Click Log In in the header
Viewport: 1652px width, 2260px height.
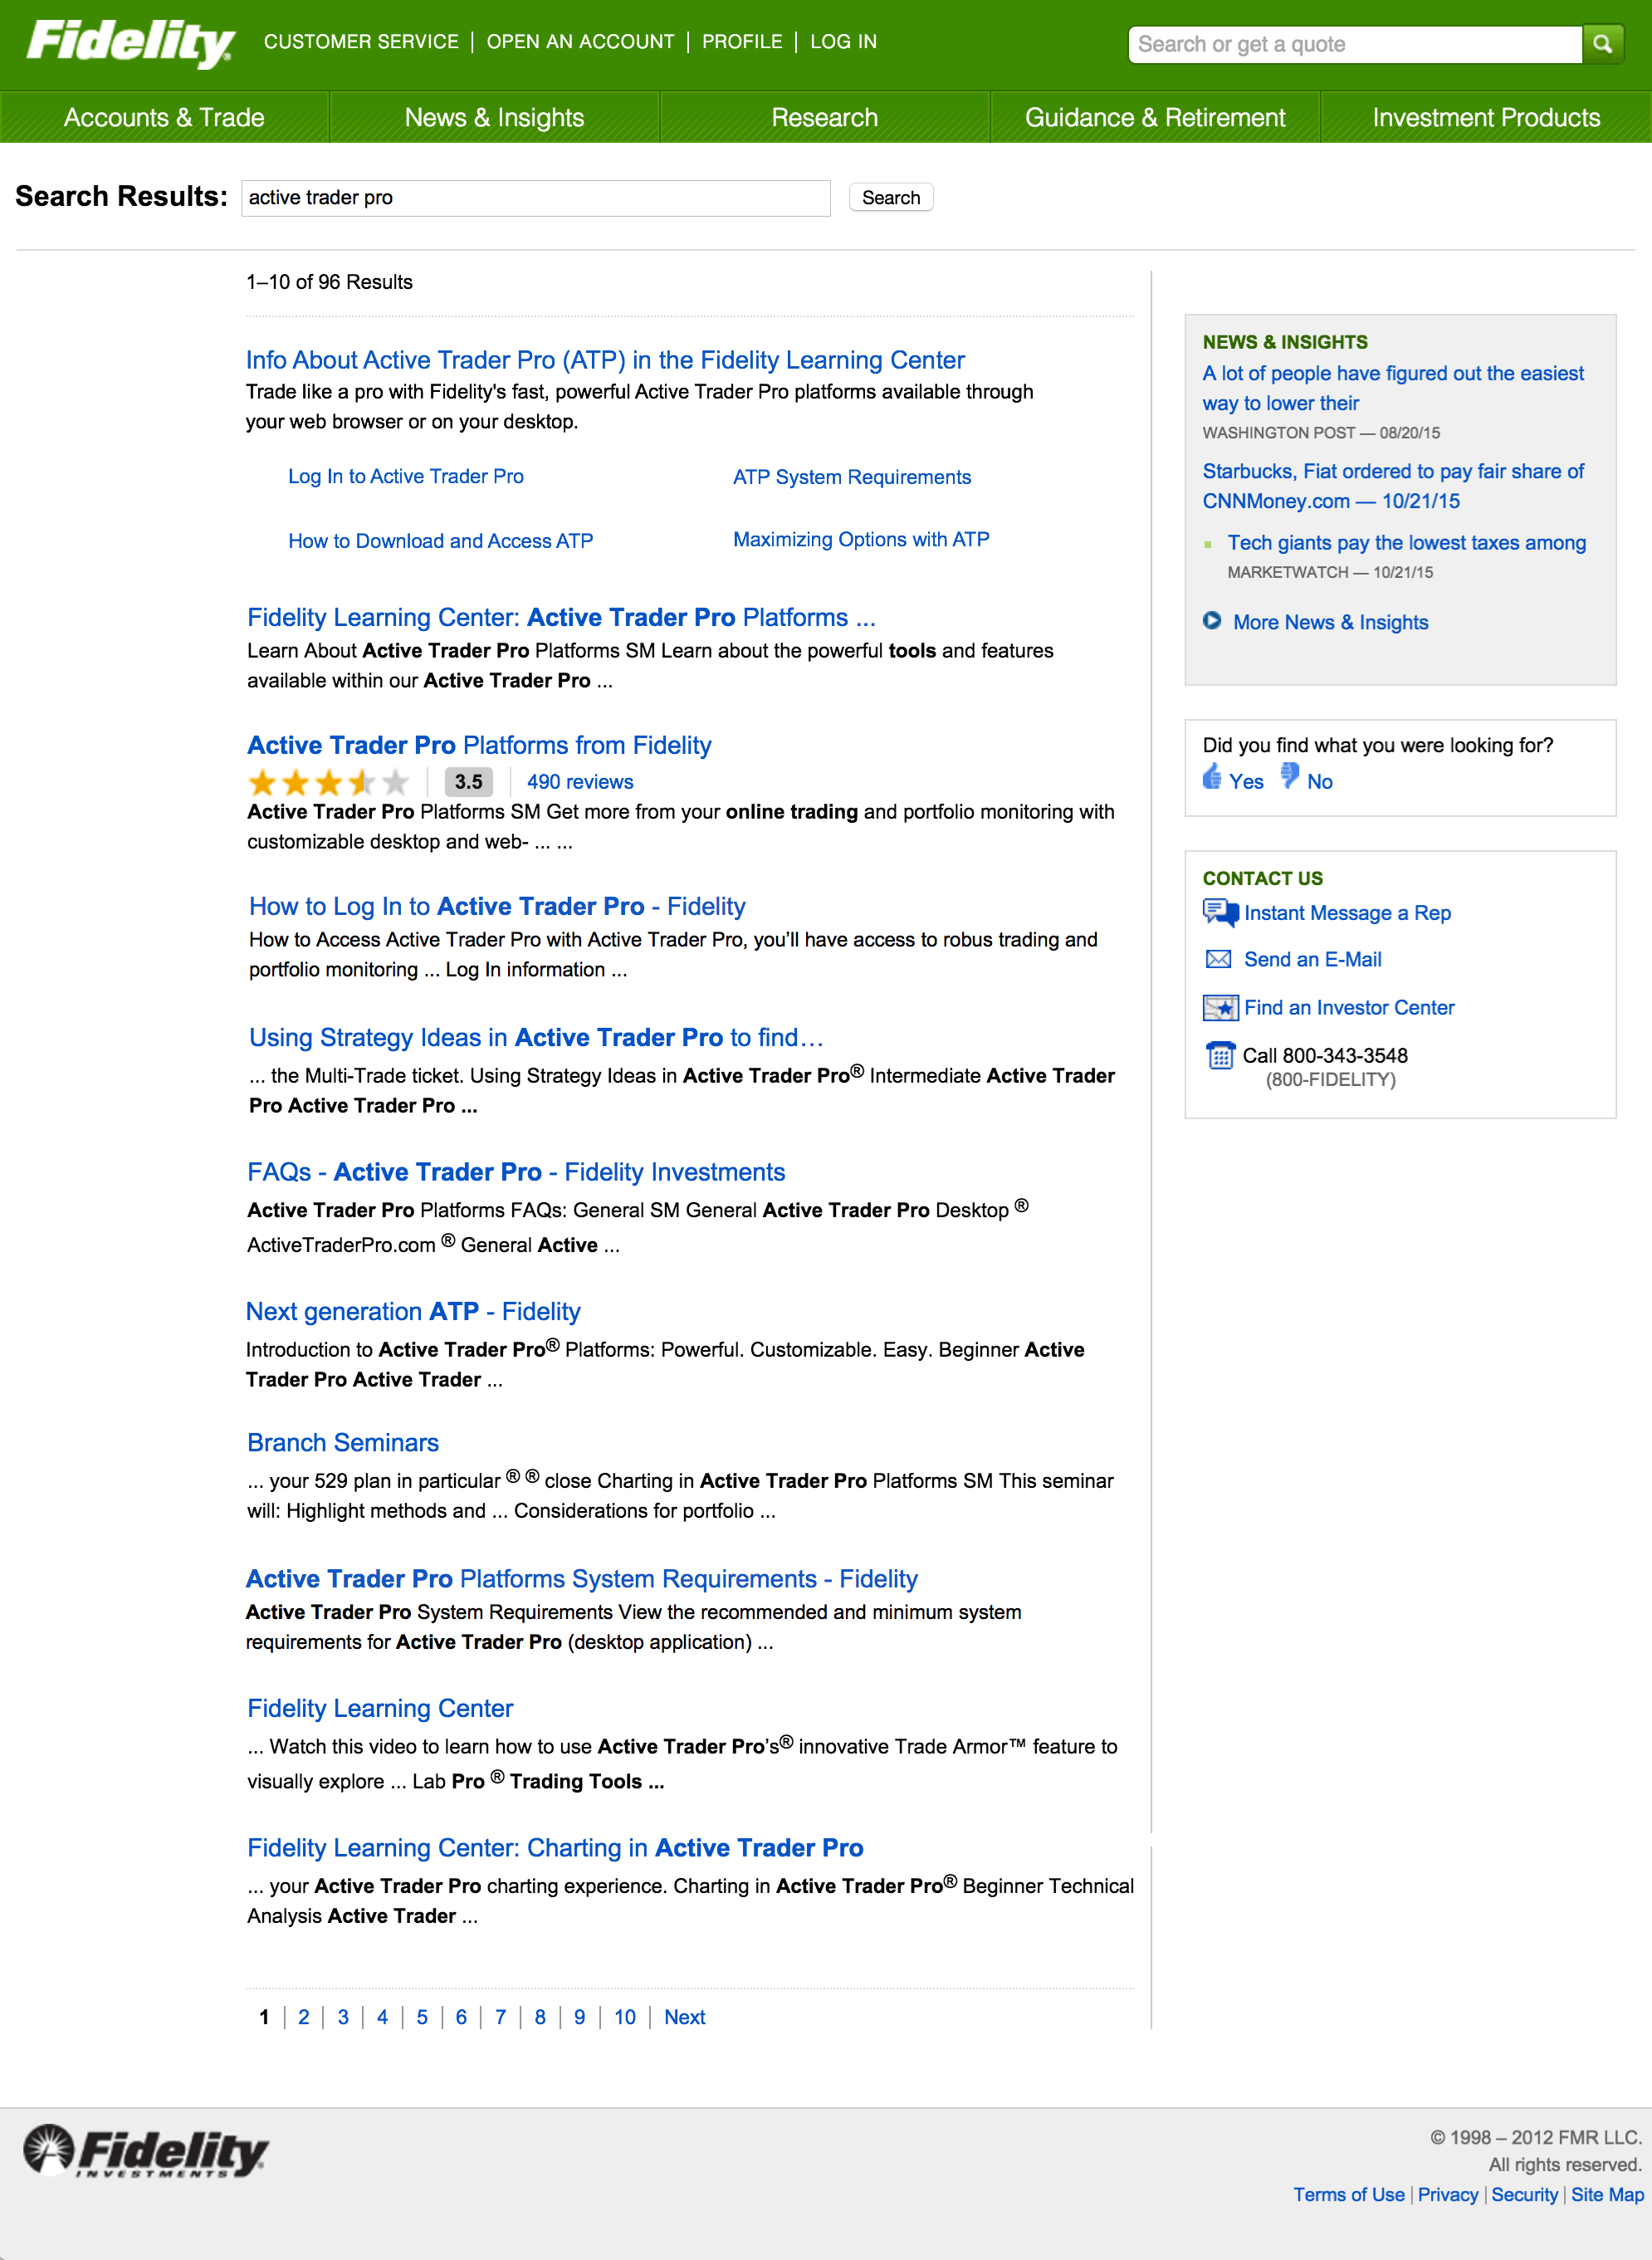(843, 41)
